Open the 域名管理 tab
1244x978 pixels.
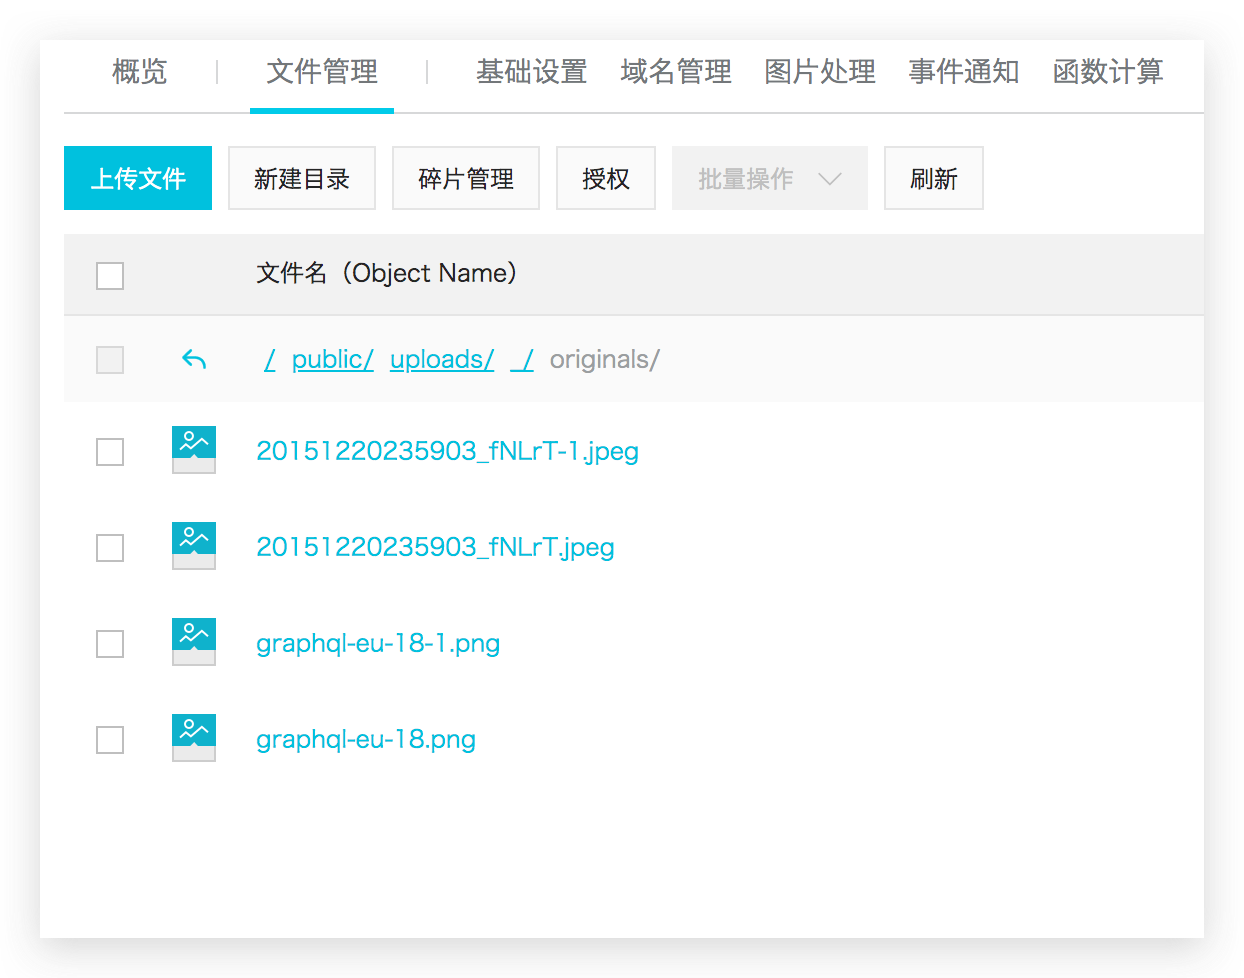pyautogui.click(x=676, y=72)
